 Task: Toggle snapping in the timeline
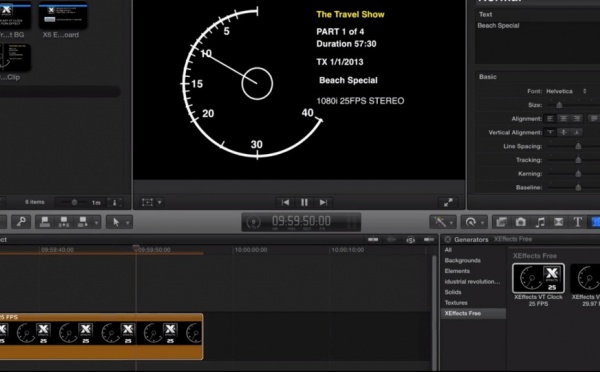tap(429, 240)
